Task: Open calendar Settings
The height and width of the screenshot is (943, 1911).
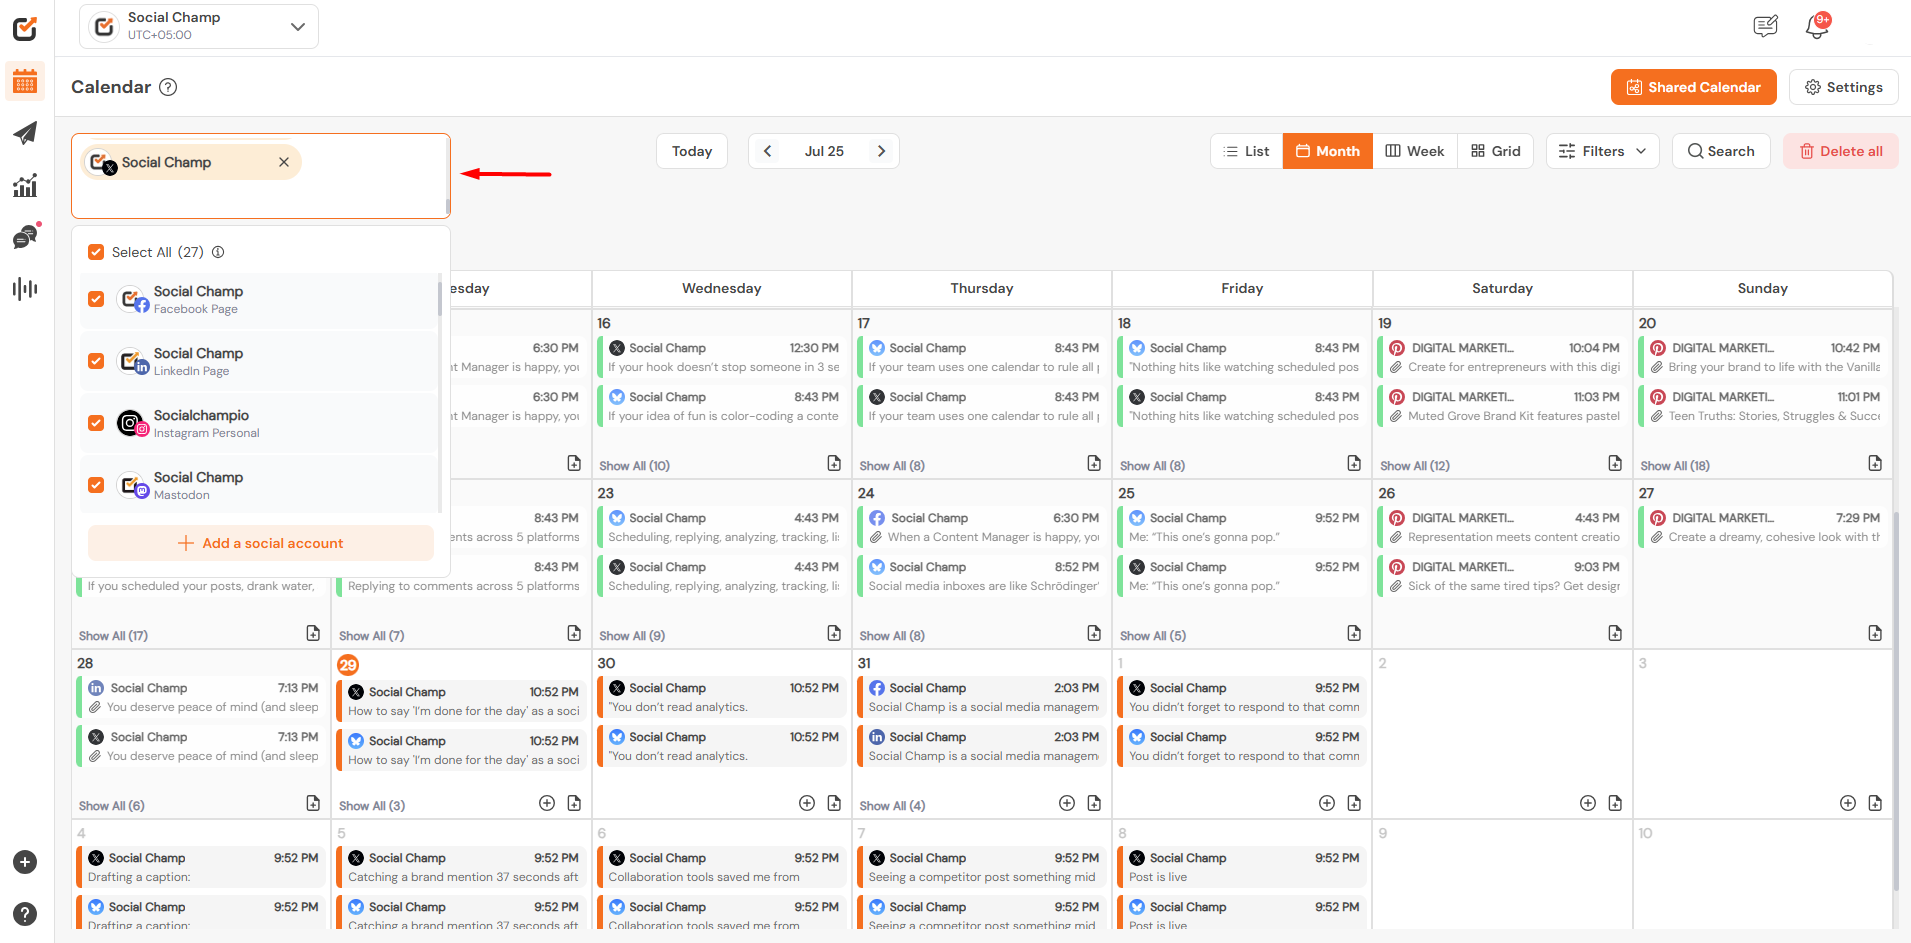Action: click(1843, 87)
